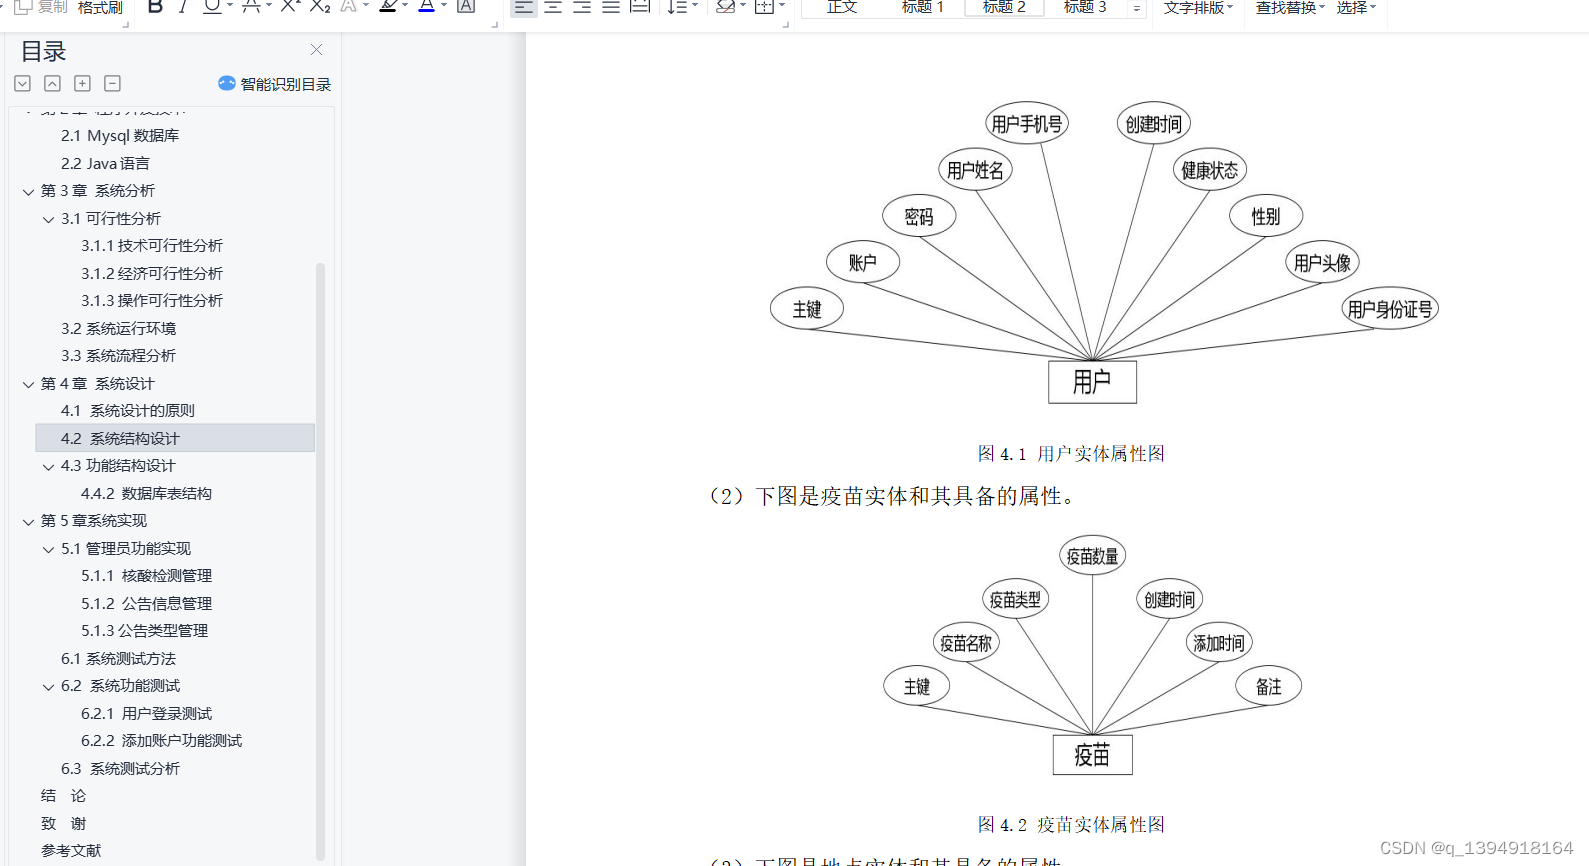1589x866 pixels.
Task: Jump to 2.1 Mysql 数据库 heading
Action: click(120, 136)
